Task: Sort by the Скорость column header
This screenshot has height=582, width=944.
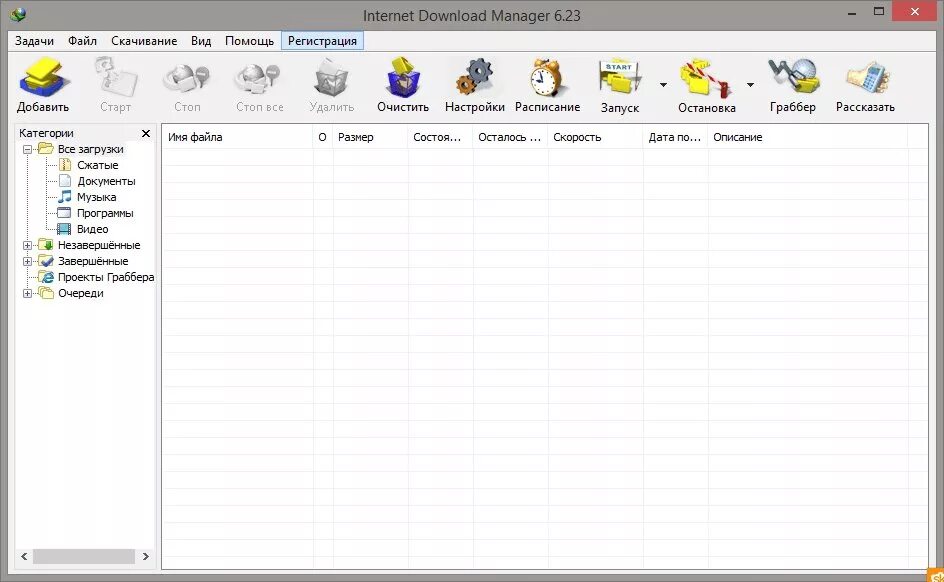Action: 595,137
